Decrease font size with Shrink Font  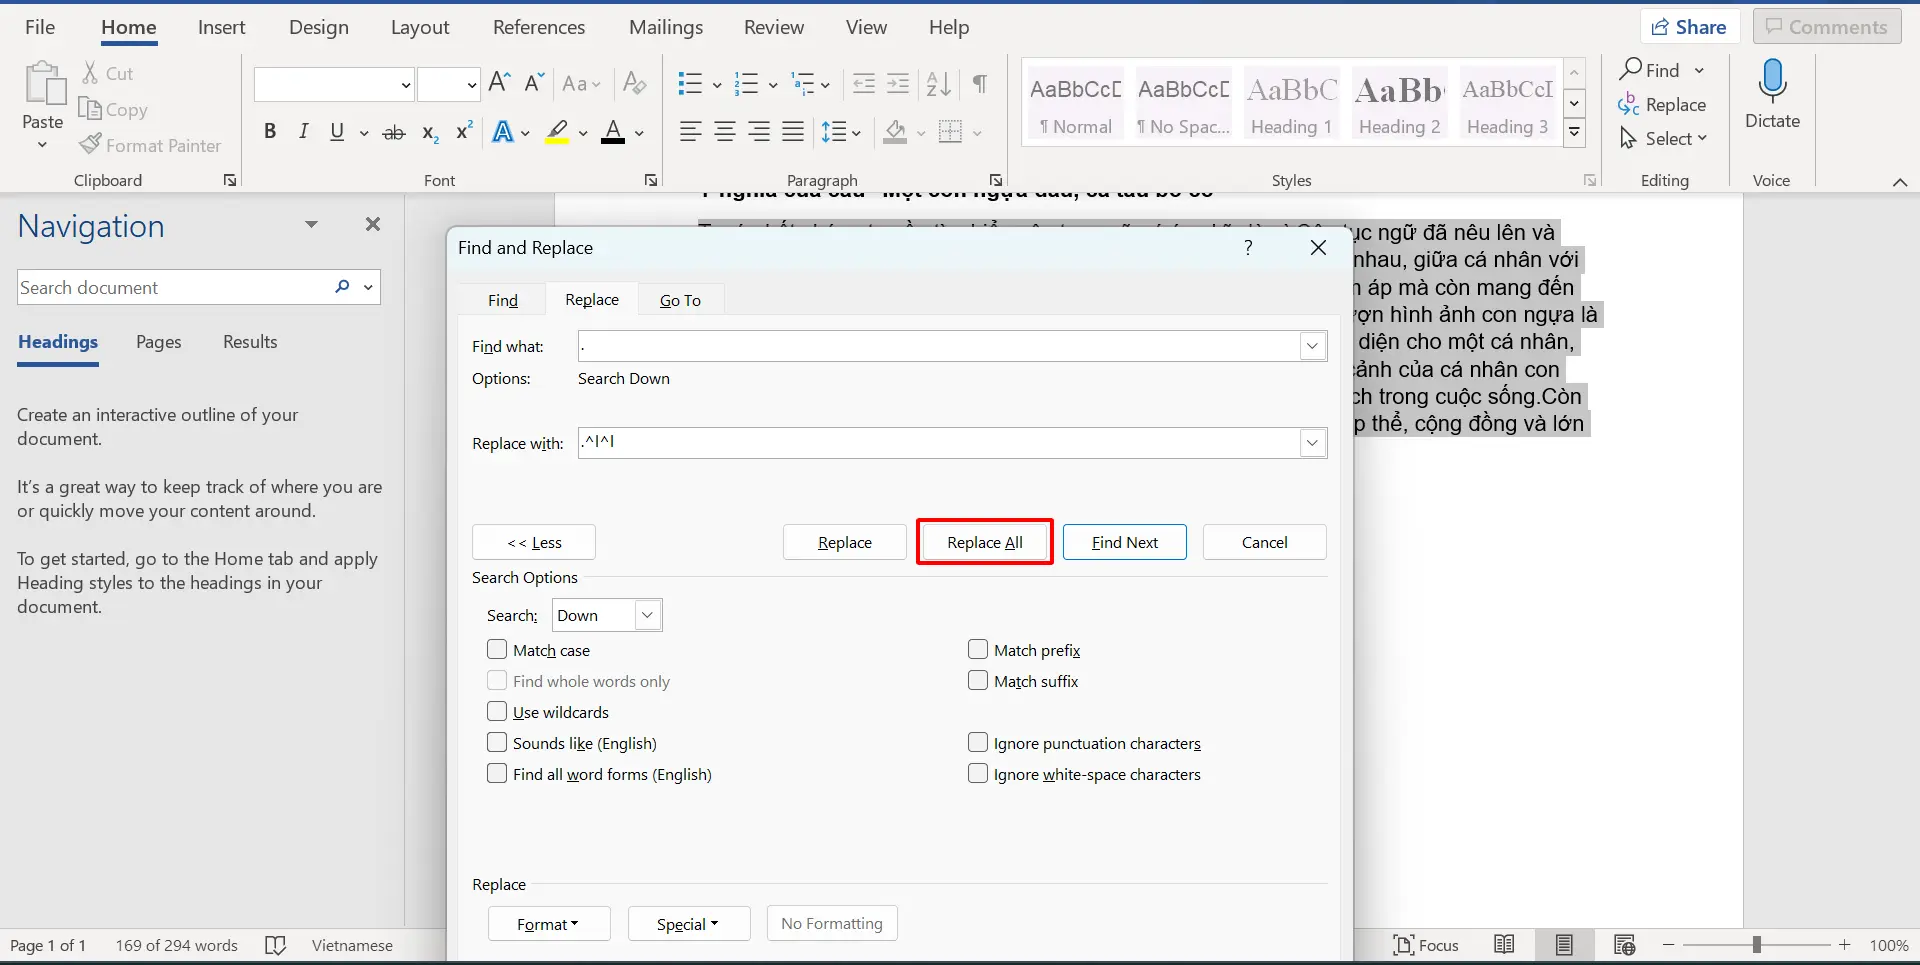[x=534, y=83]
